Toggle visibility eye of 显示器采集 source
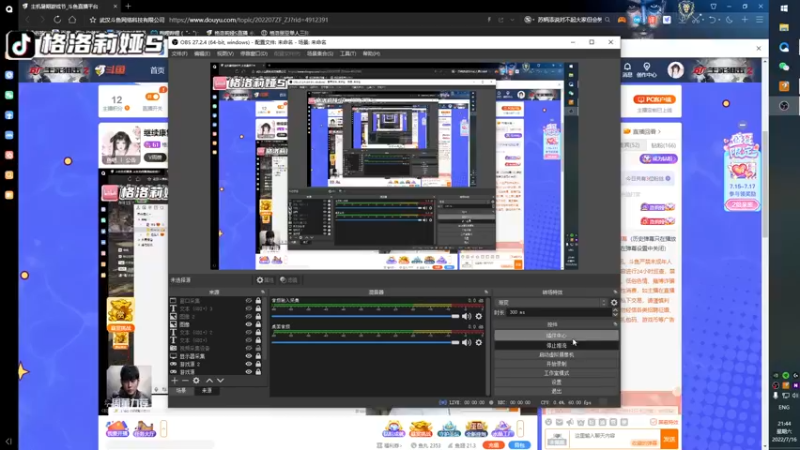This screenshot has height=450, width=800. coord(248,356)
